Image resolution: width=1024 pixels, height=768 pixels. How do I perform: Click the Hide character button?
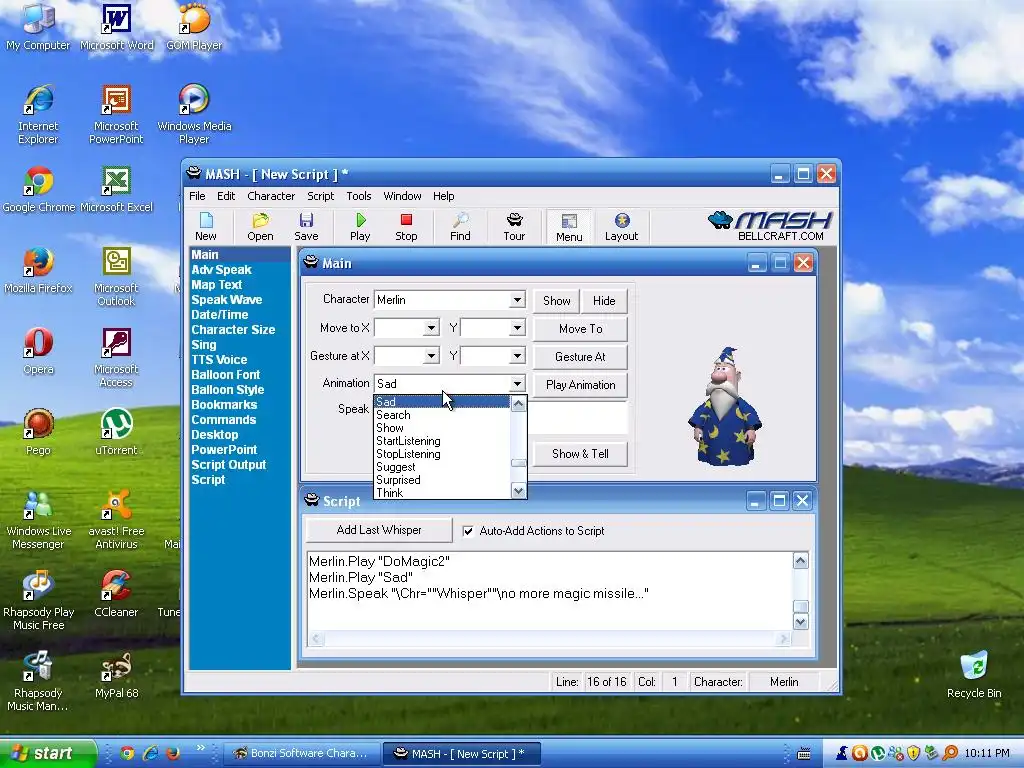pos(604,300)
